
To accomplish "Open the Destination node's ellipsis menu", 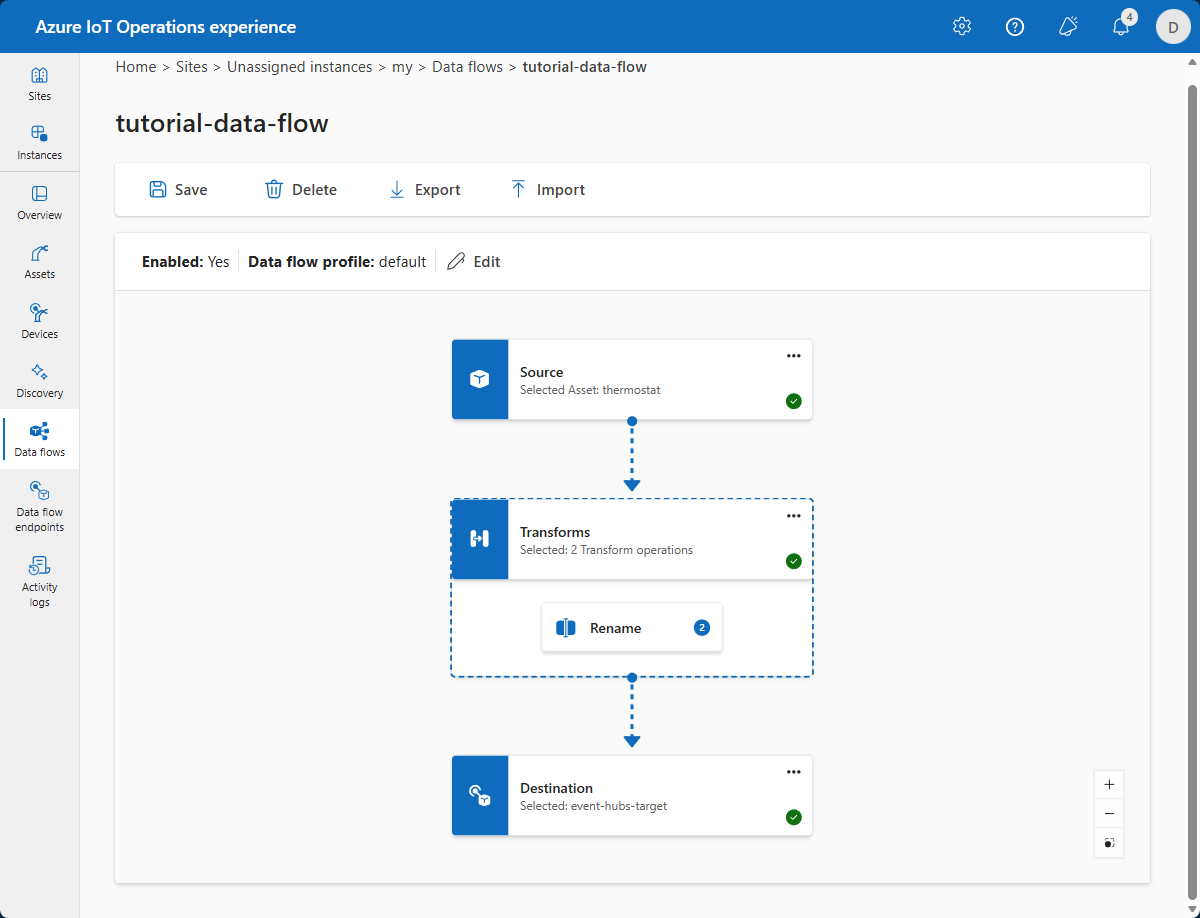I will pos(793,771).
